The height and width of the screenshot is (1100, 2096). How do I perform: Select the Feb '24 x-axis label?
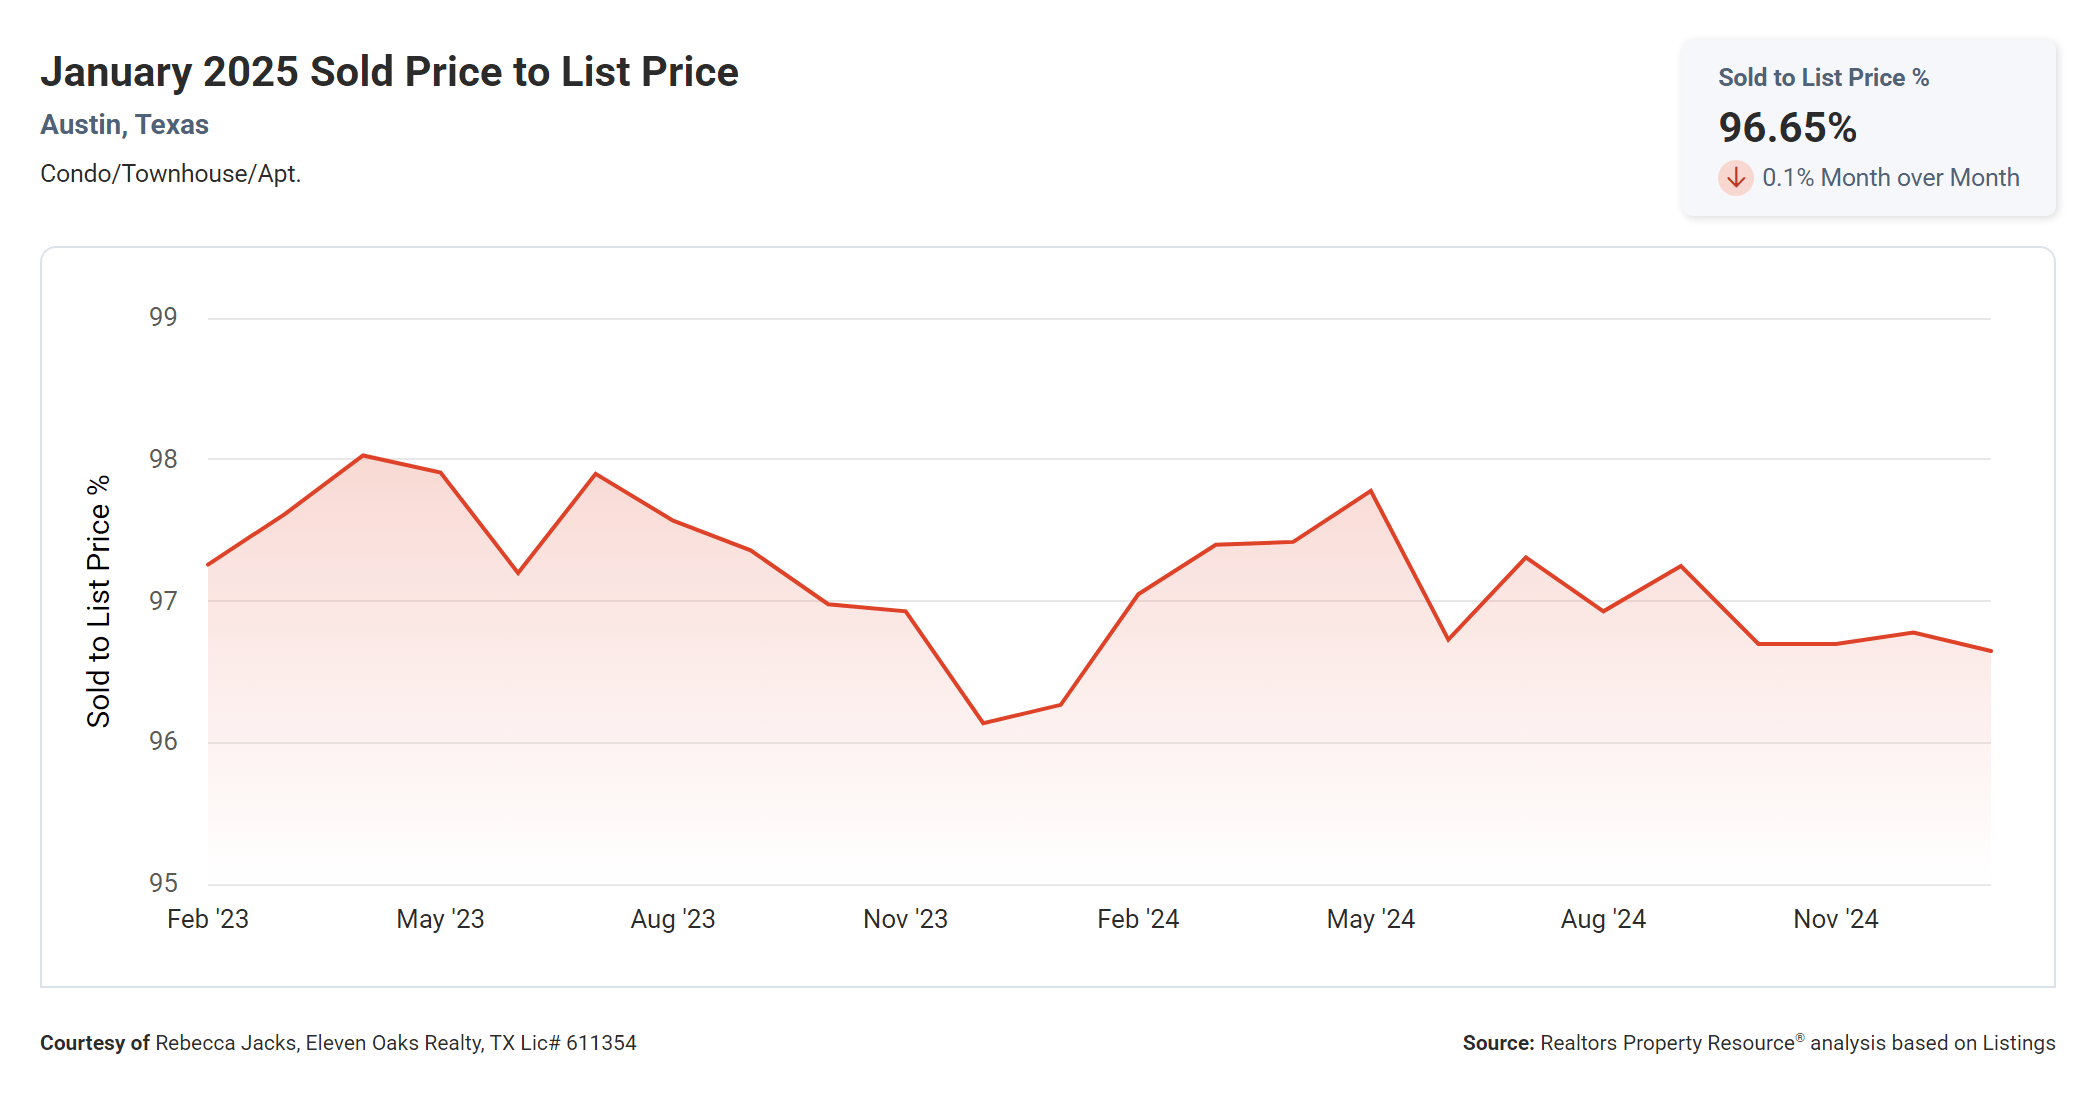point(1138,919)
